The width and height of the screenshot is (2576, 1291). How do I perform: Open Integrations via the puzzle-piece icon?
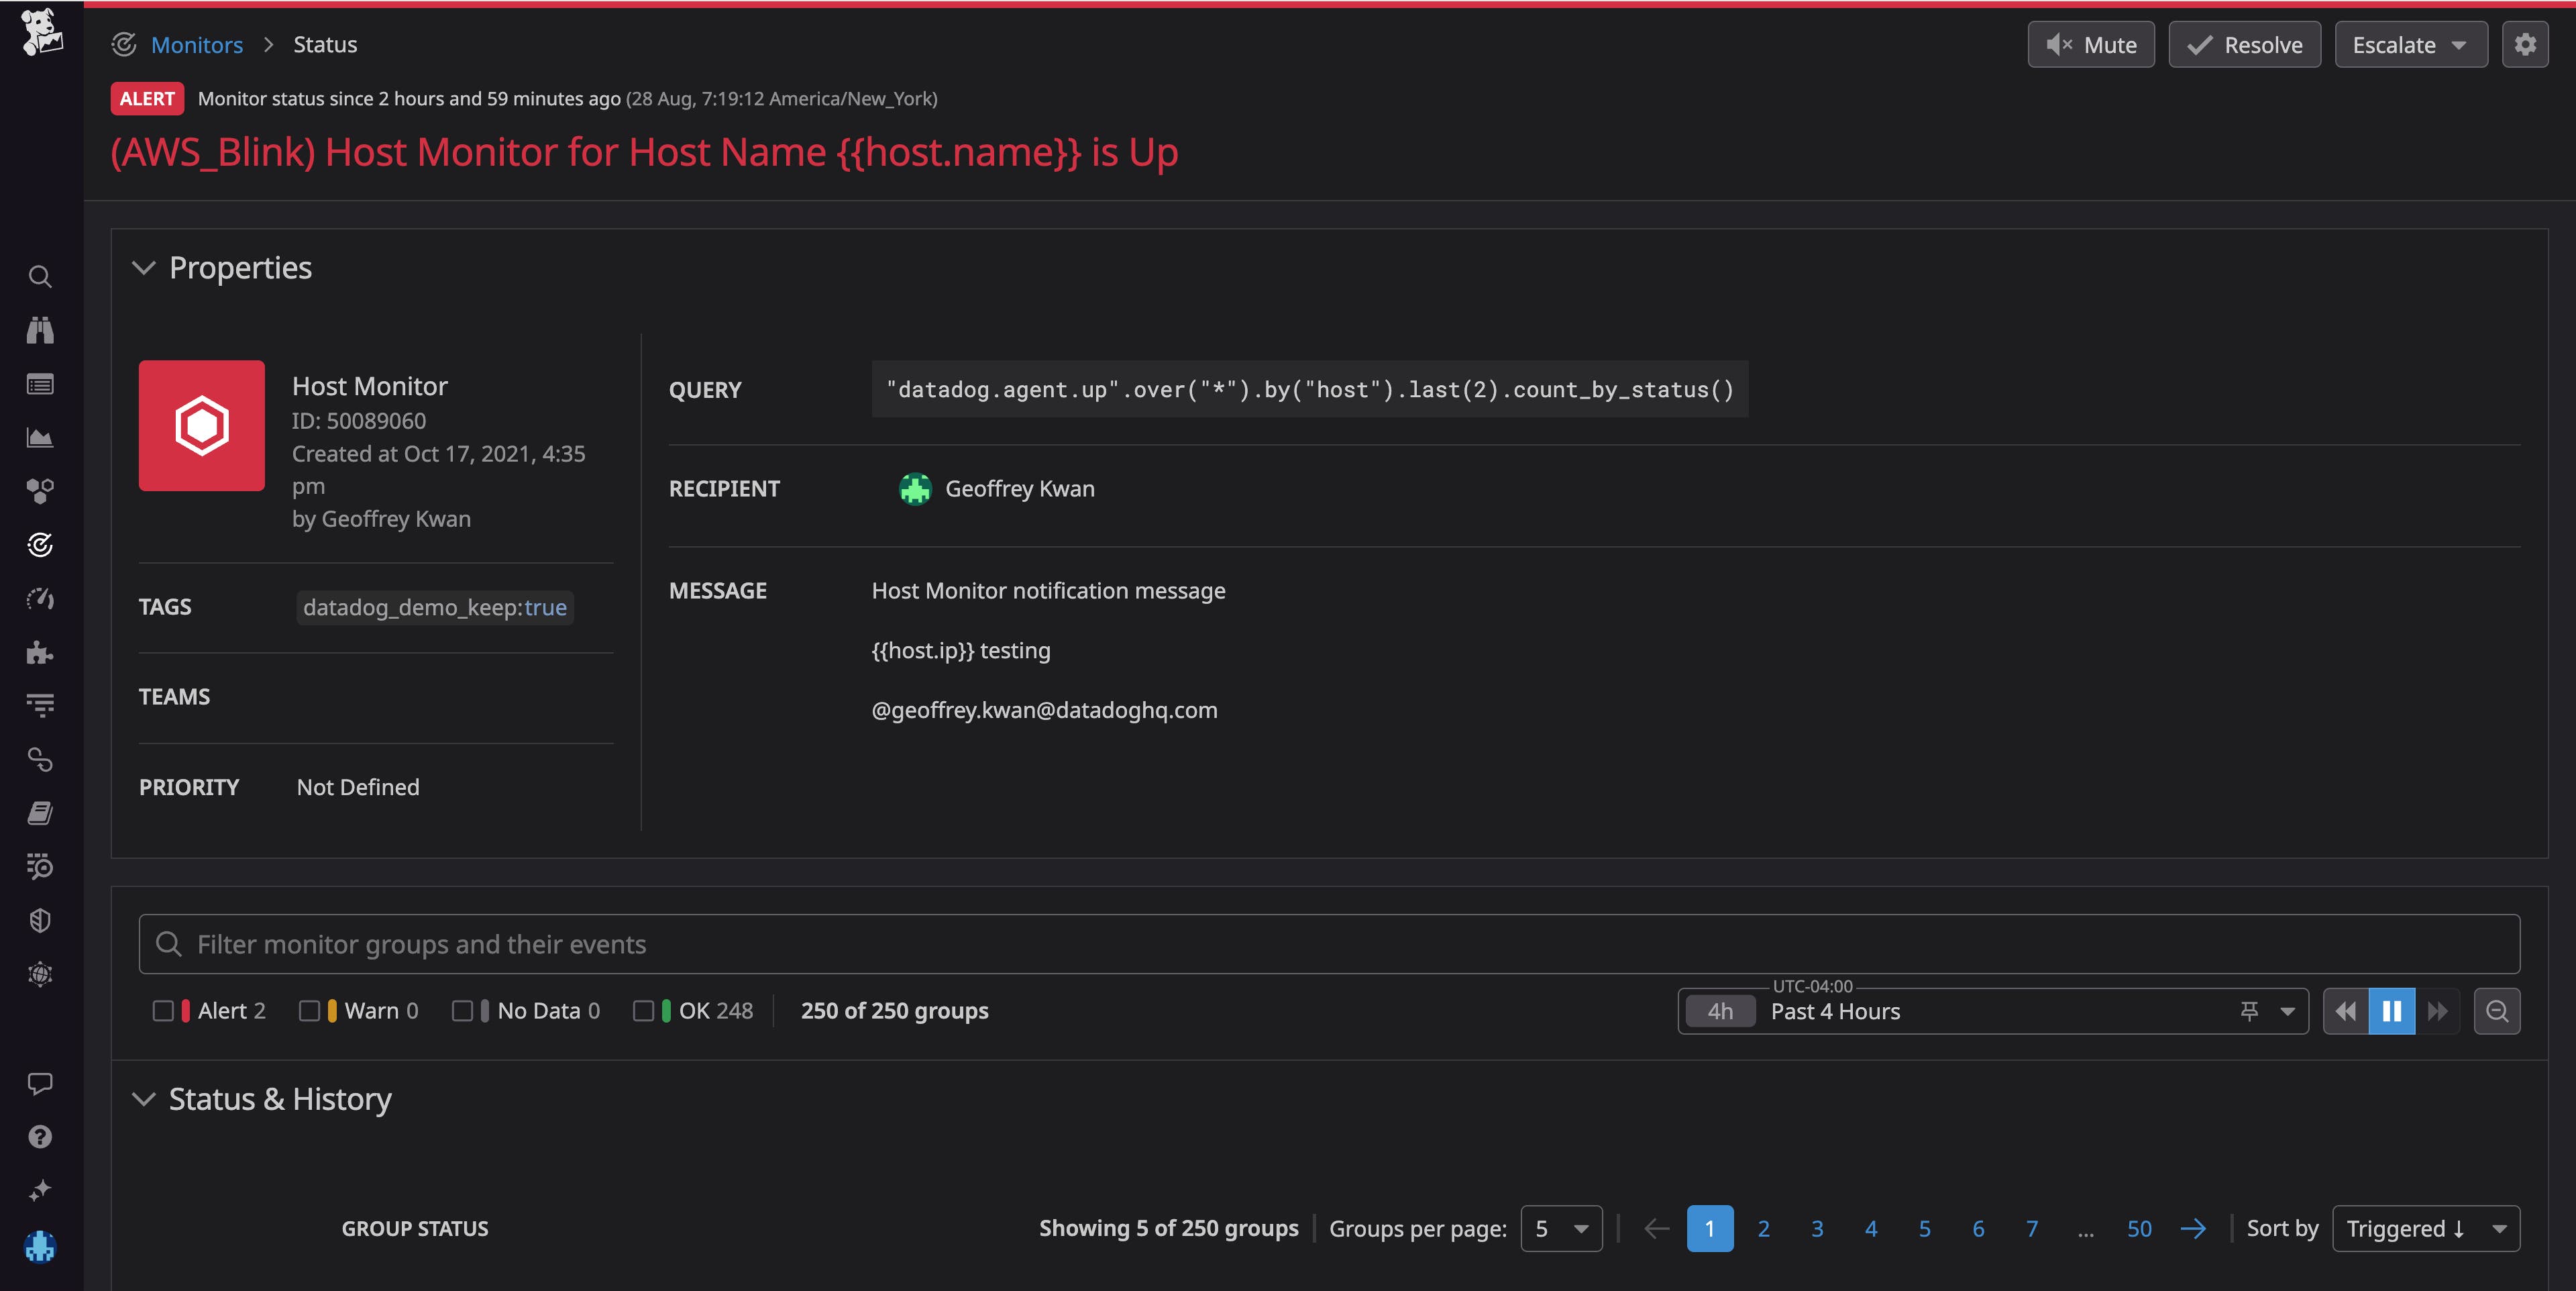40,653
